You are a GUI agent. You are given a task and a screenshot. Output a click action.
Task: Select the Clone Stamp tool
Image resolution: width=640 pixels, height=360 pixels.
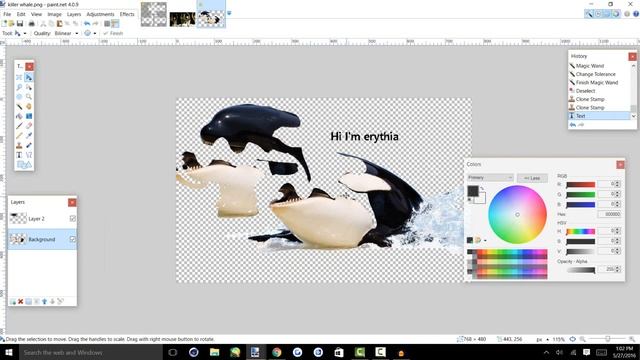(x=19, y=145)
